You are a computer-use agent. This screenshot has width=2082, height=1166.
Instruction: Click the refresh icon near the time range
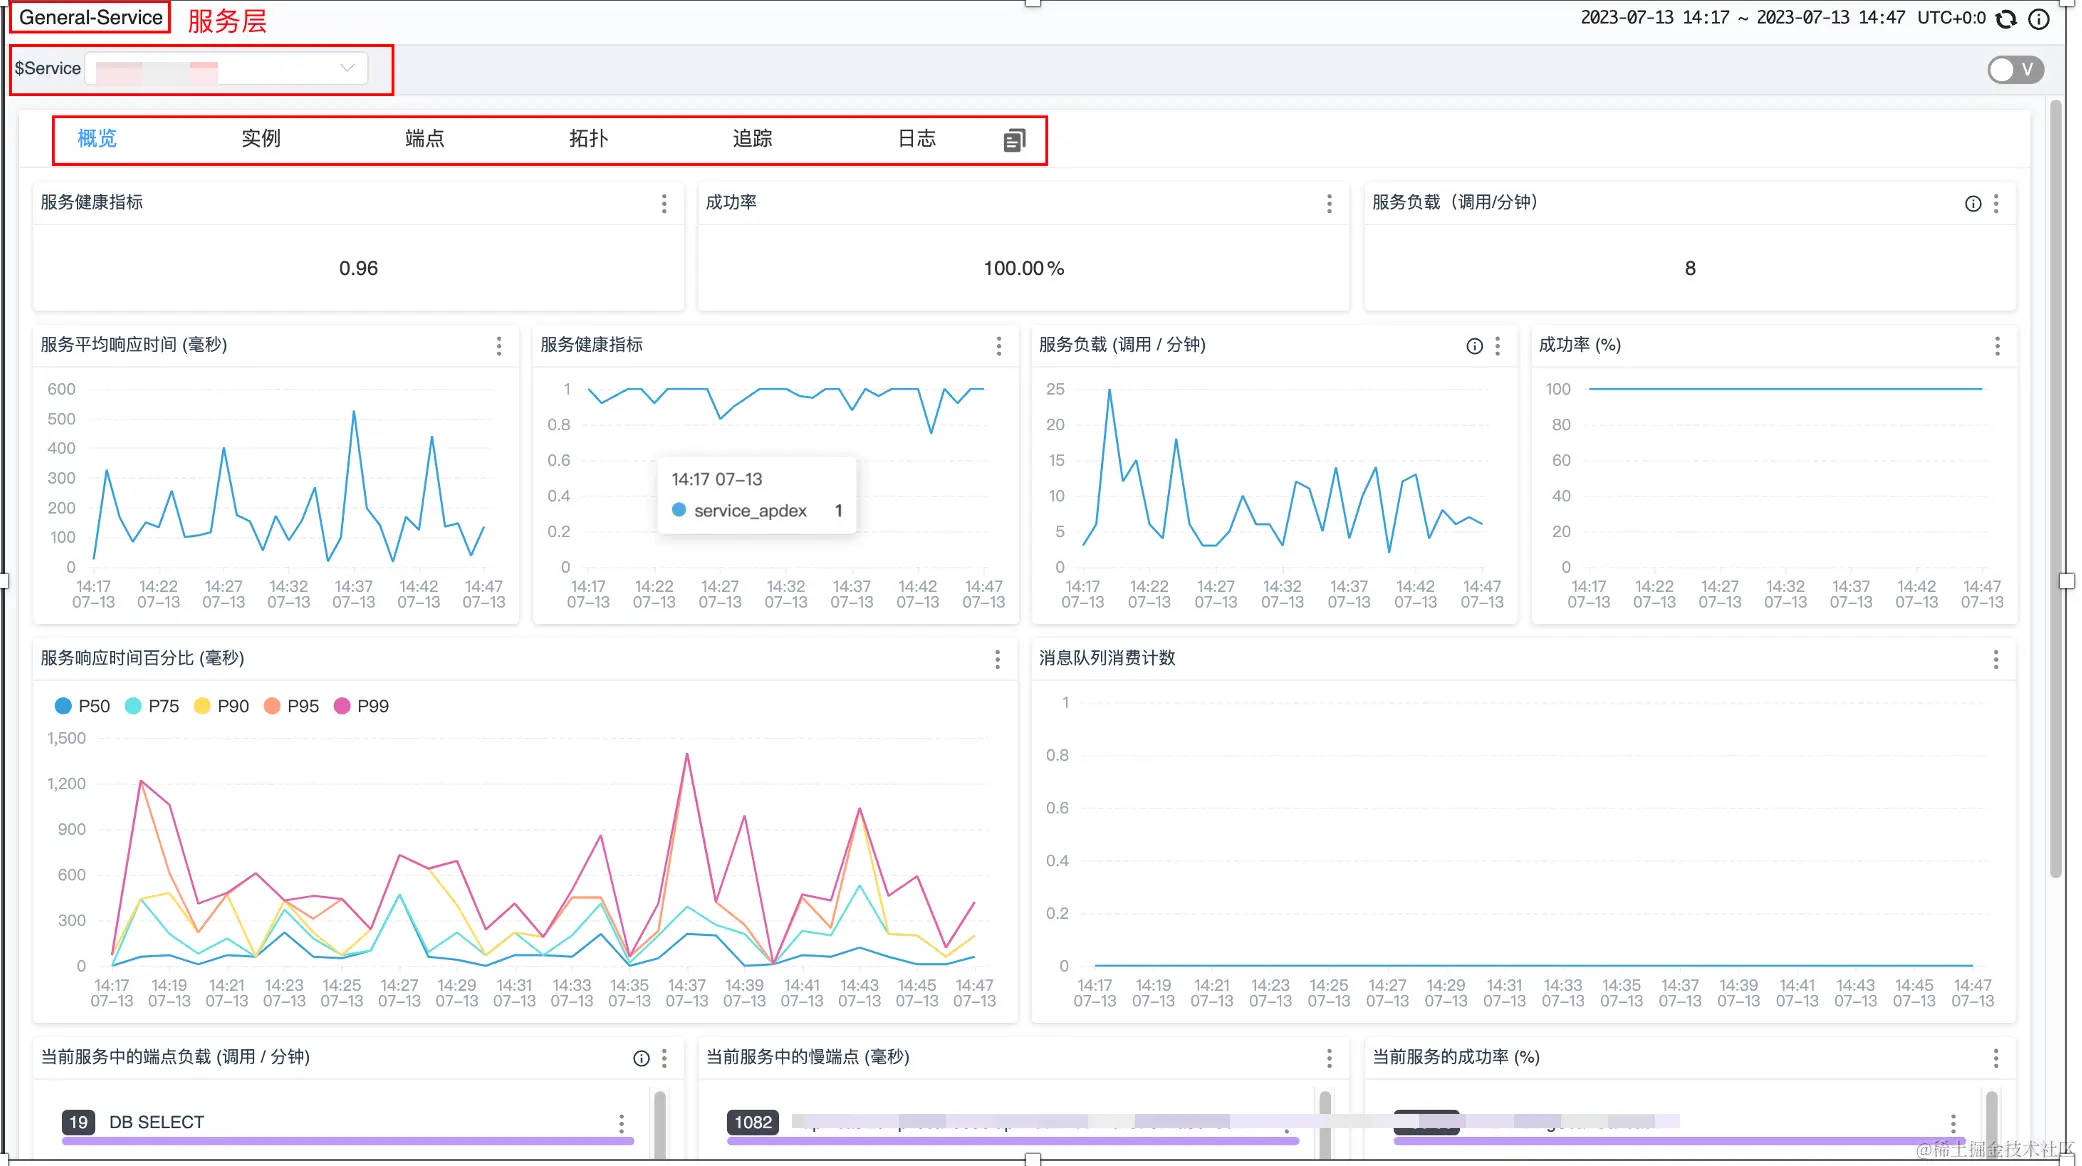coord(2005,19)
